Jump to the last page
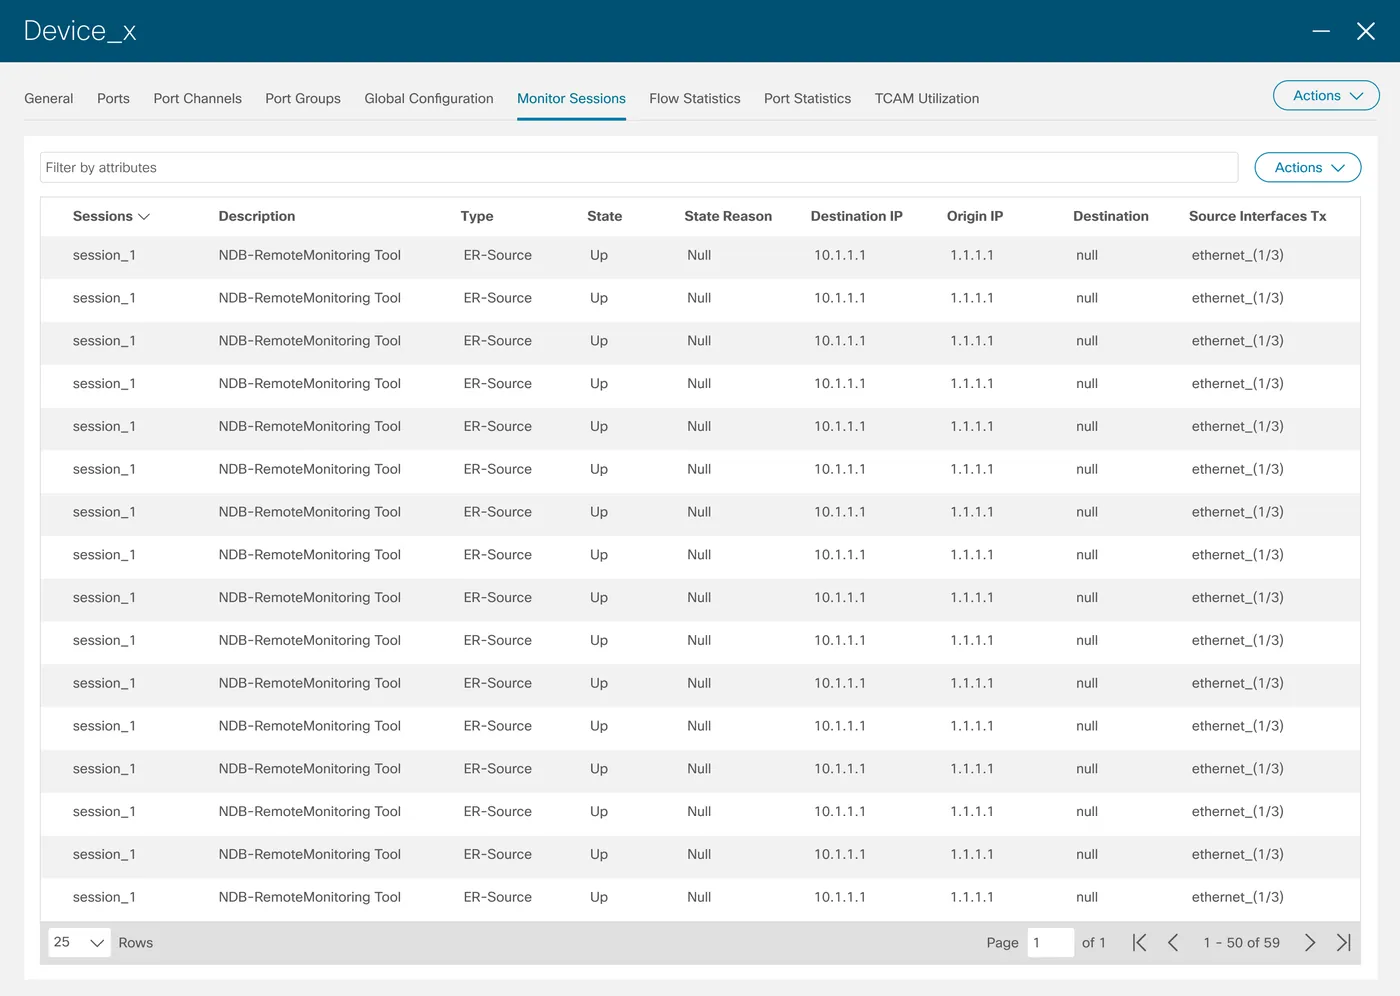 point(1344,943)
